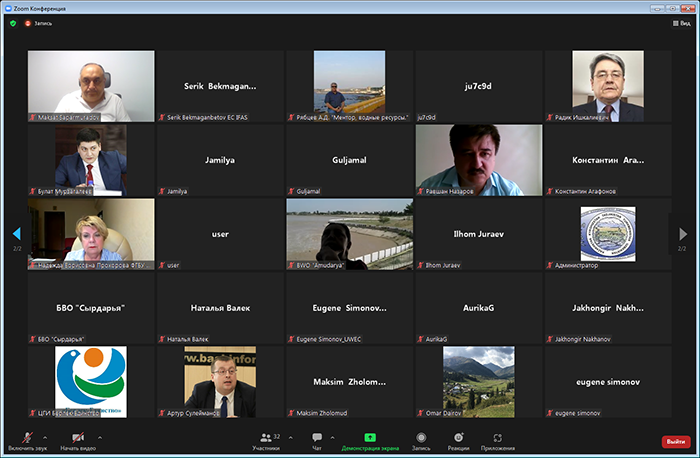Open the Участники participants panel
Image resolution: width=700 pixels, height=458 pixels.
[265, 440]
